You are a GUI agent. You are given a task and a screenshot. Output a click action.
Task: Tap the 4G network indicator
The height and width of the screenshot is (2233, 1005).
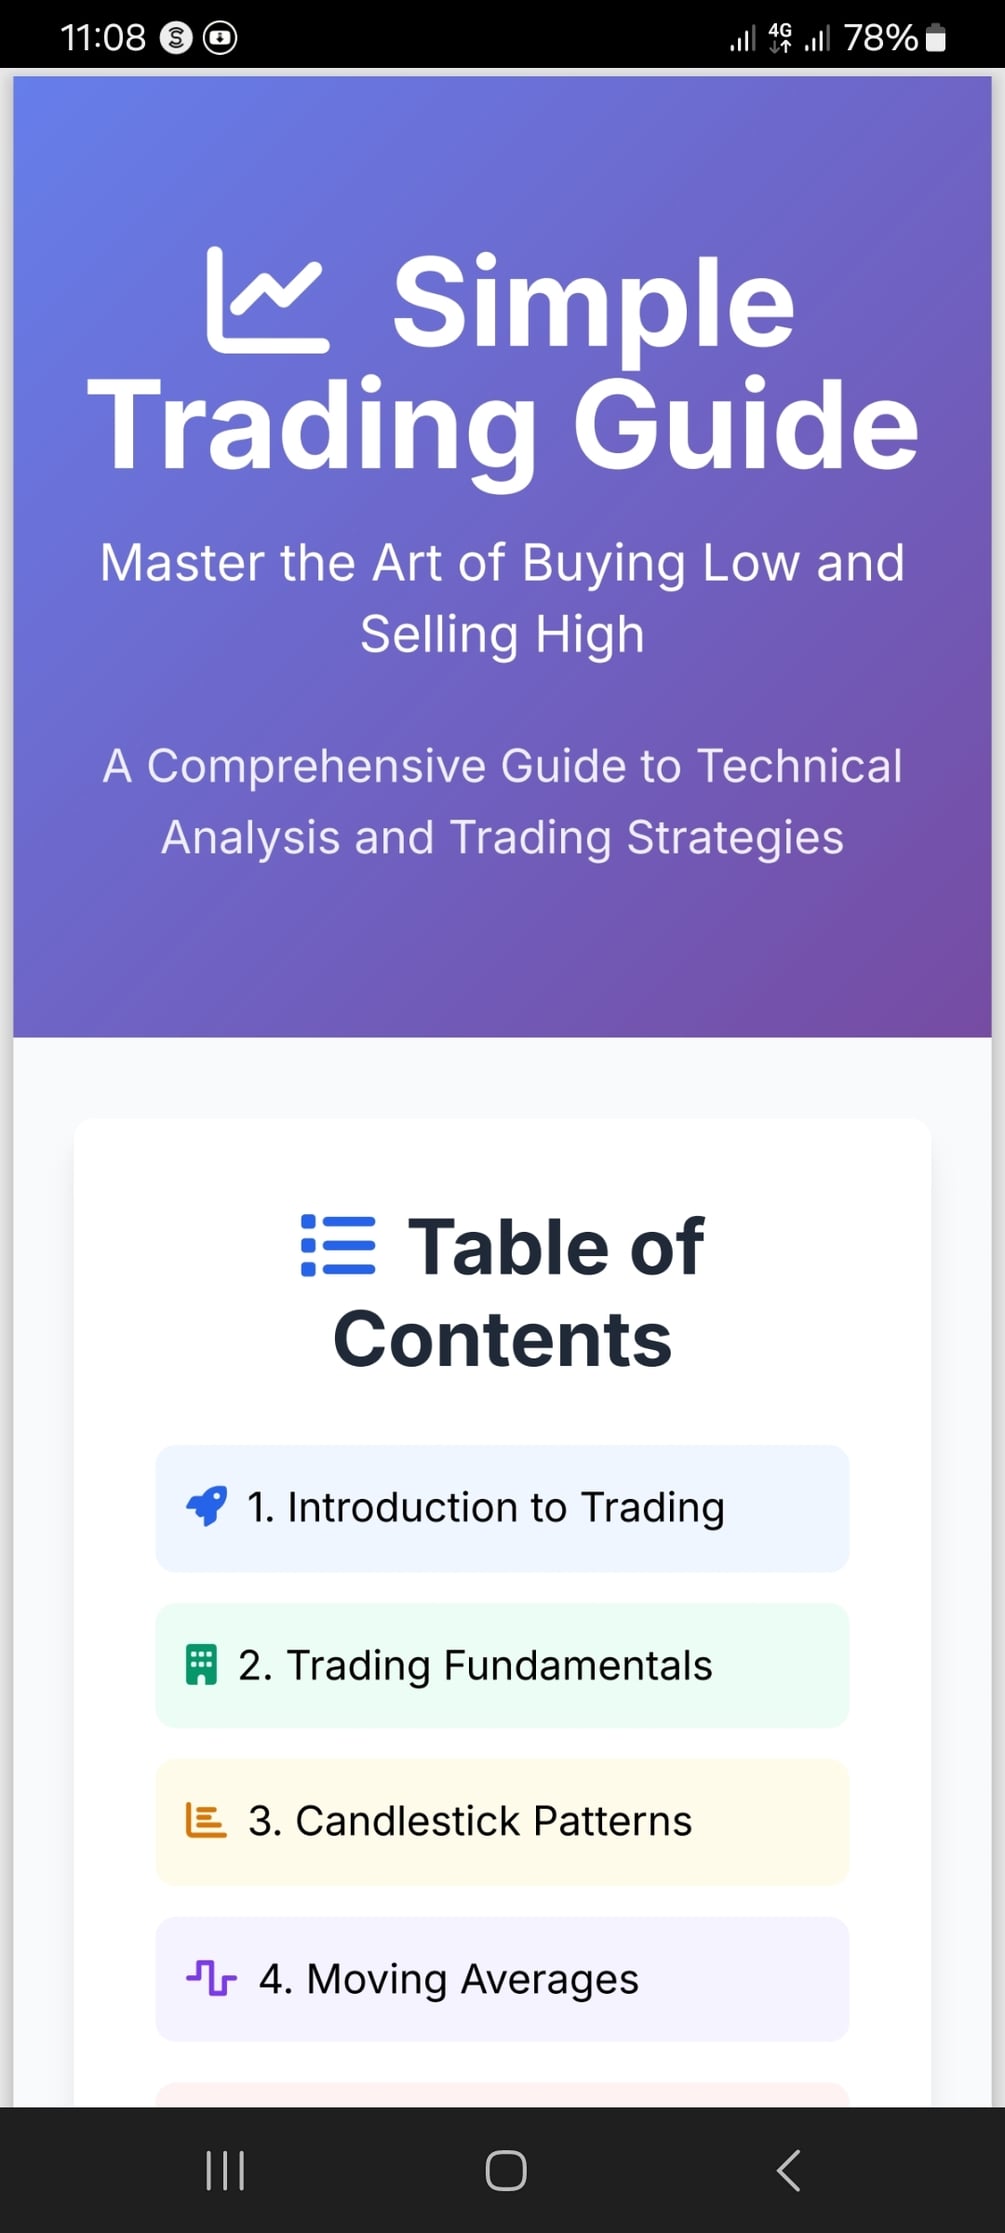(x=778, y=37)
